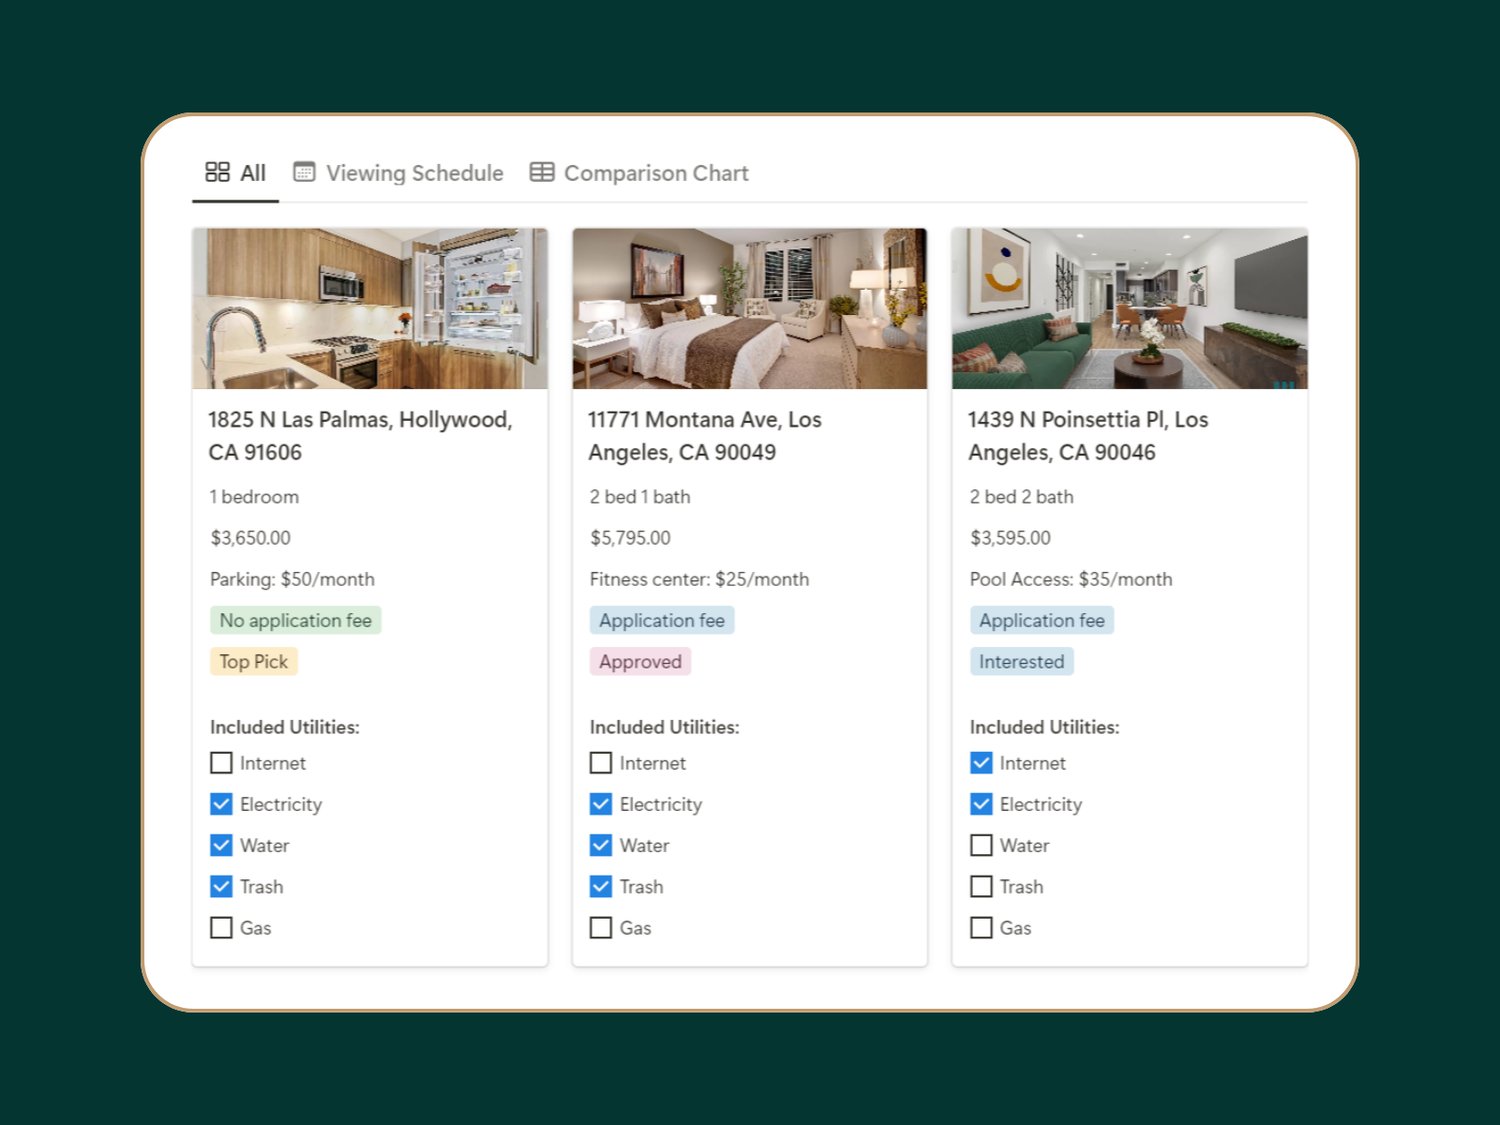The width and height of the screenshot is (1500, 1125).
Task: Click Parking: $50/month text
Action: pyautogui.click(x=292, y=579)
